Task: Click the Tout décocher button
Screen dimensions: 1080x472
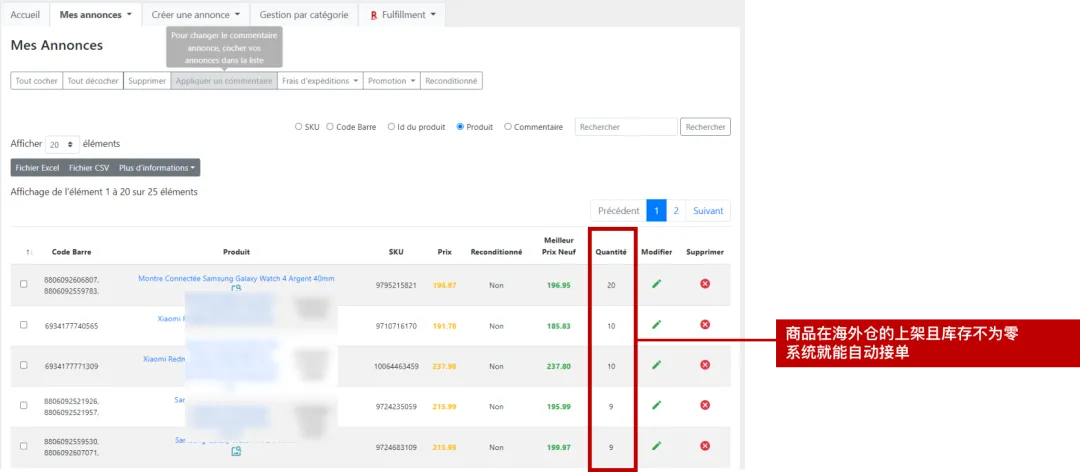Action: (x=93, y=81)
